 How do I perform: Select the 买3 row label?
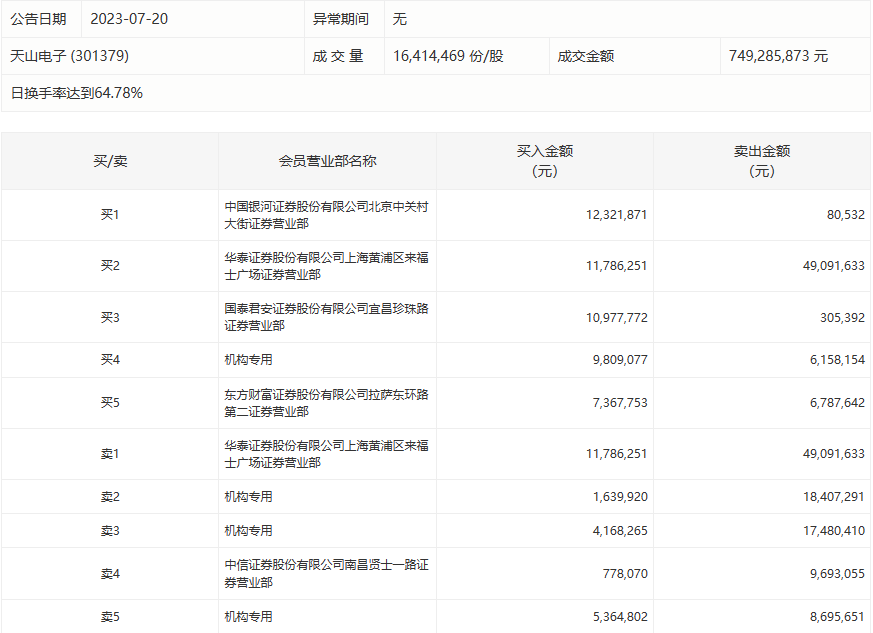[110, 317]
